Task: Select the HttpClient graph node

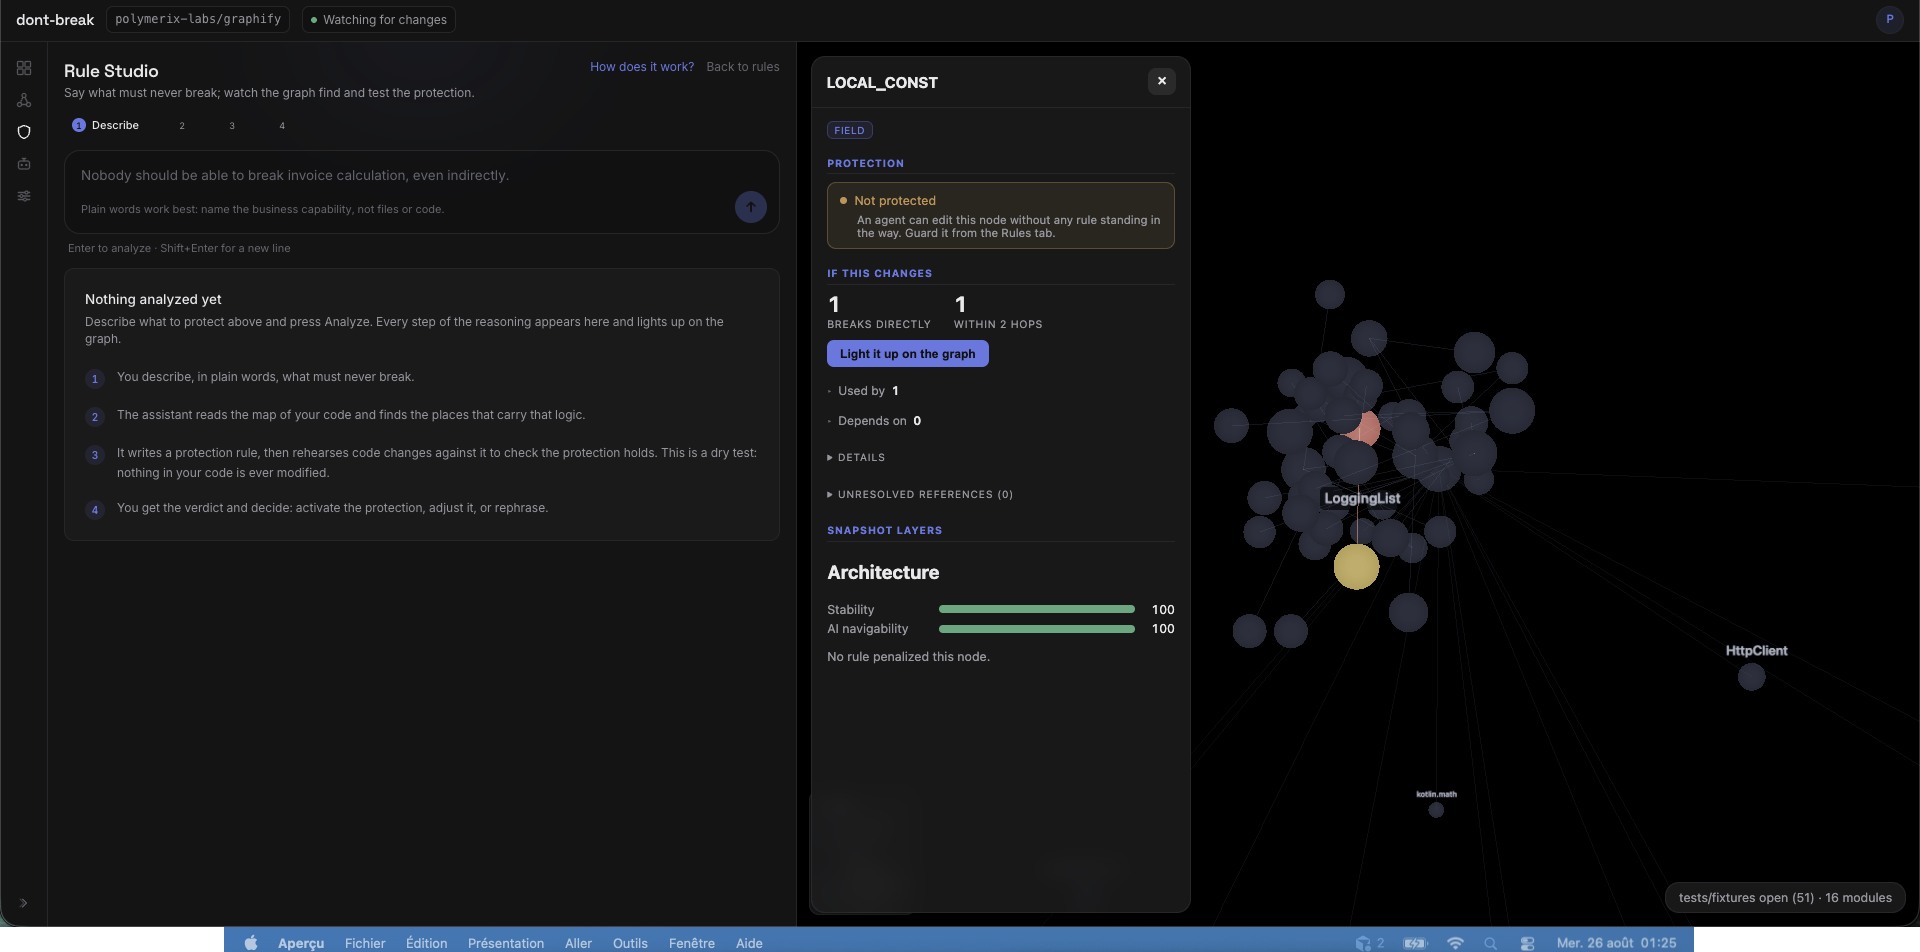Action: point(1751,677)
